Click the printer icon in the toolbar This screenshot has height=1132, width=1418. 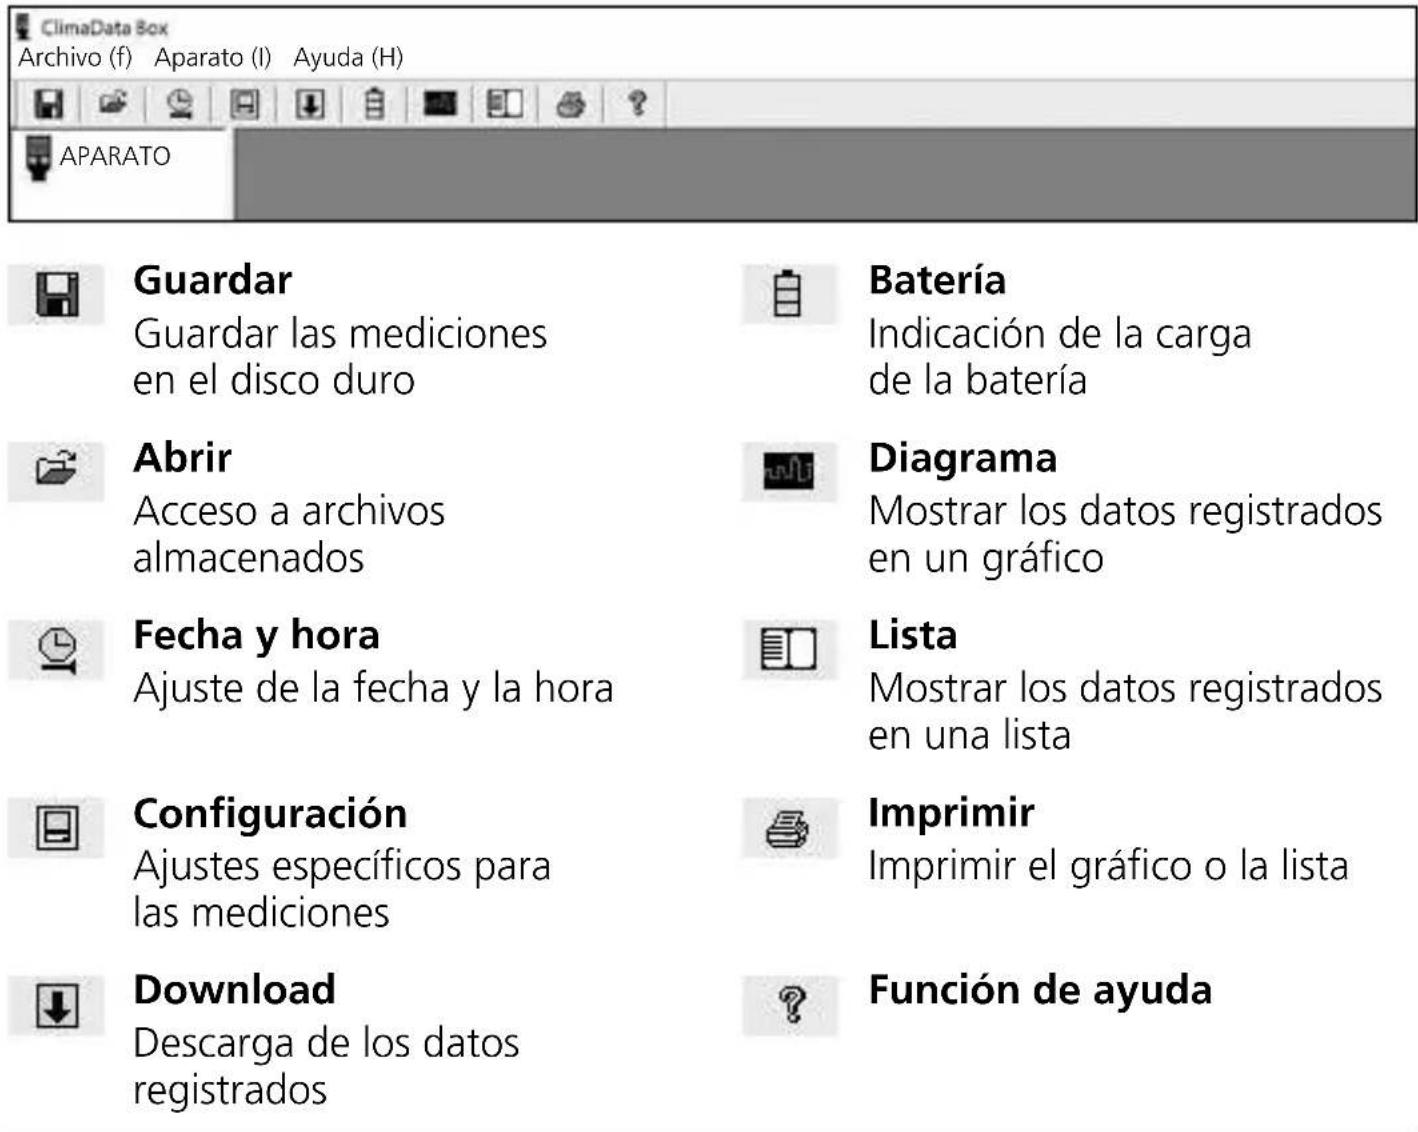[570, 104]
